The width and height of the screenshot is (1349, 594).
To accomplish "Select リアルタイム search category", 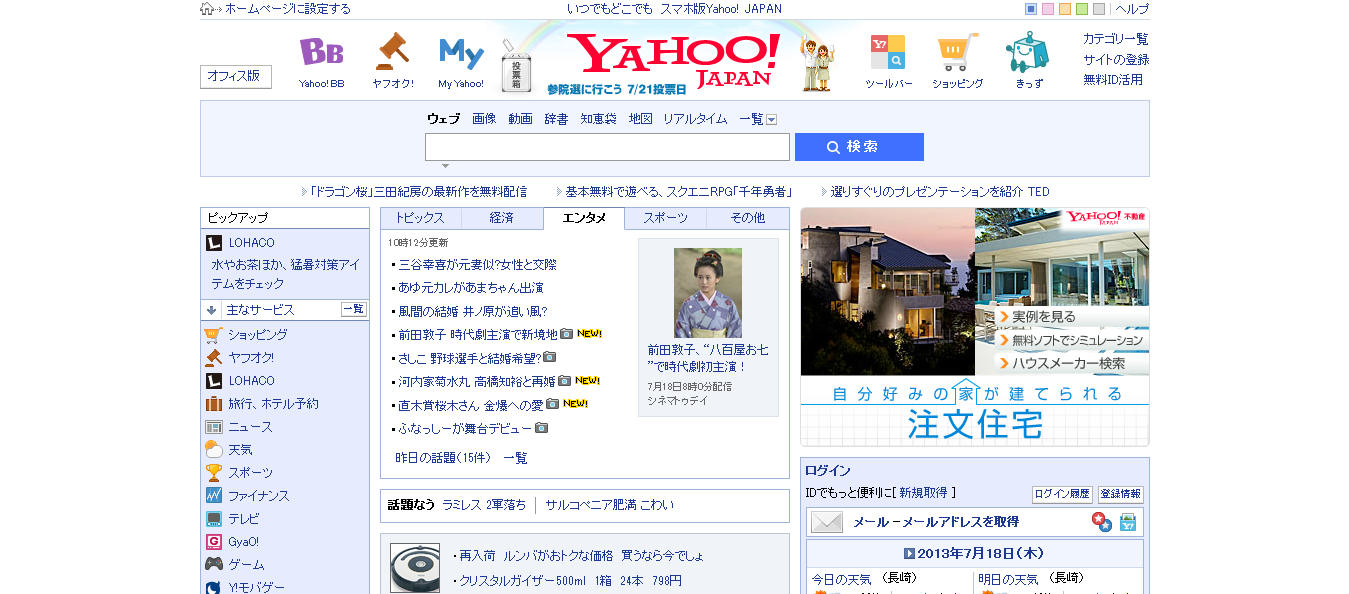I will tap(695, 119).
